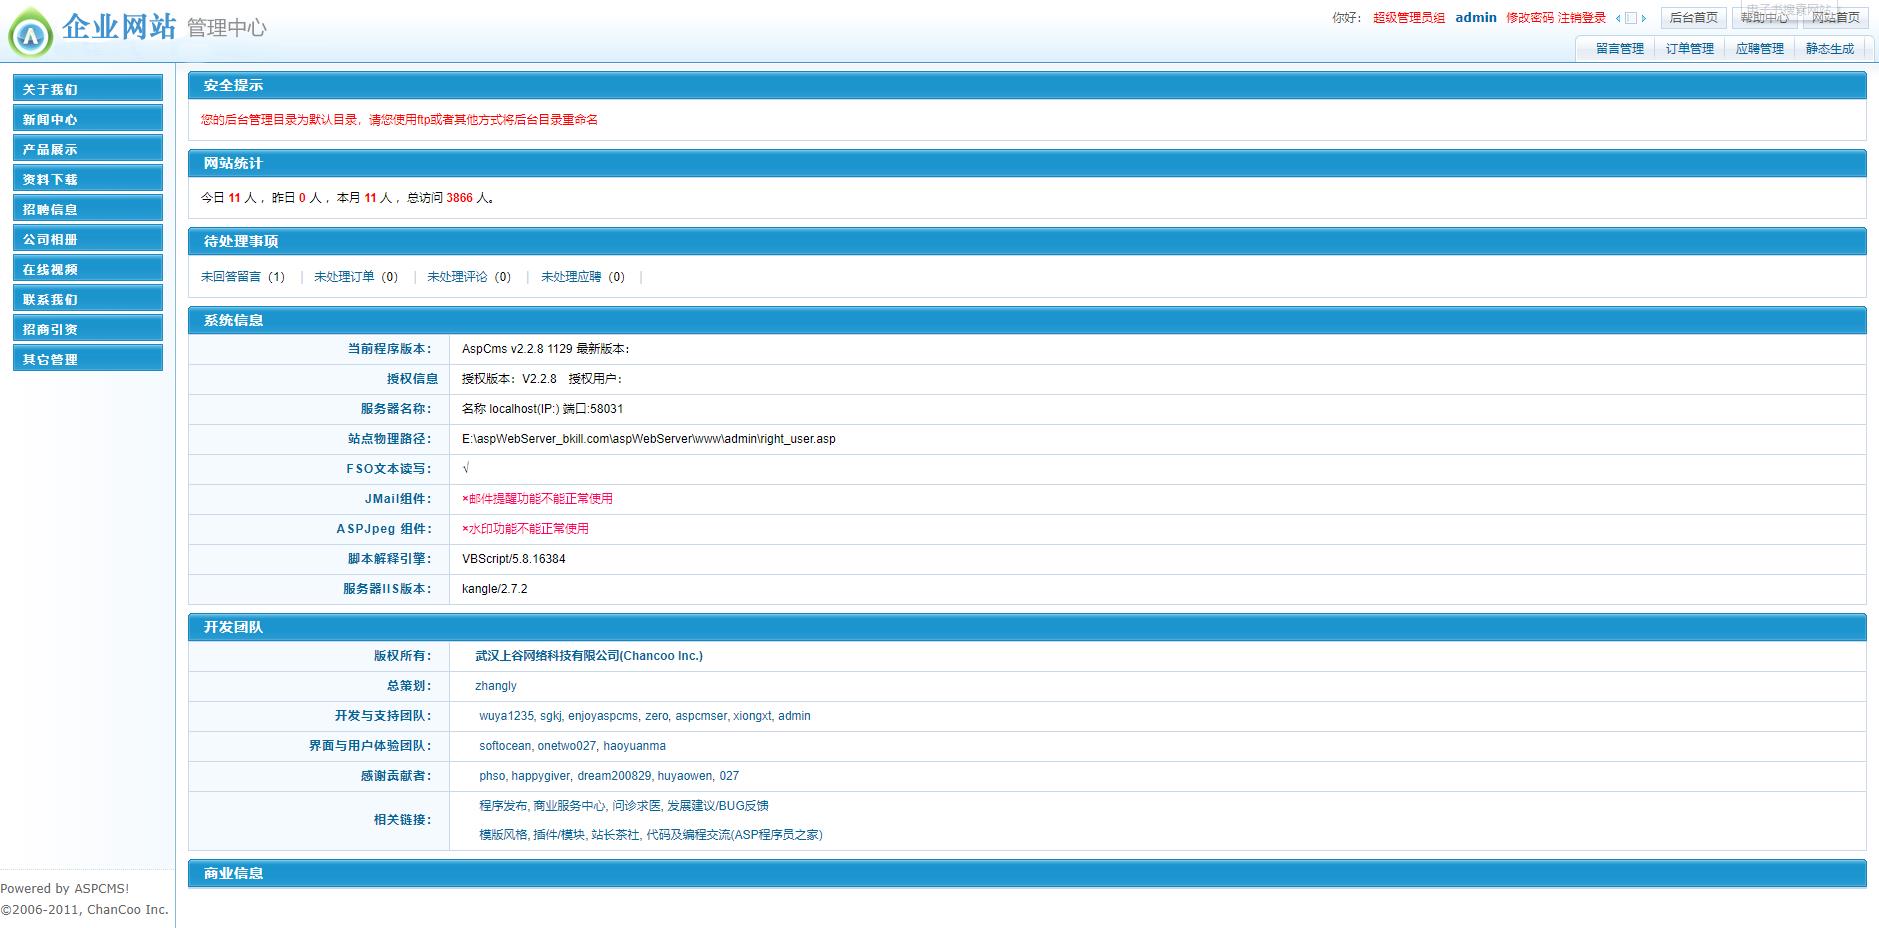Click the zhangly team member name
The height and width of the screenshot is (928, 1879).
[x=496, y=686]
